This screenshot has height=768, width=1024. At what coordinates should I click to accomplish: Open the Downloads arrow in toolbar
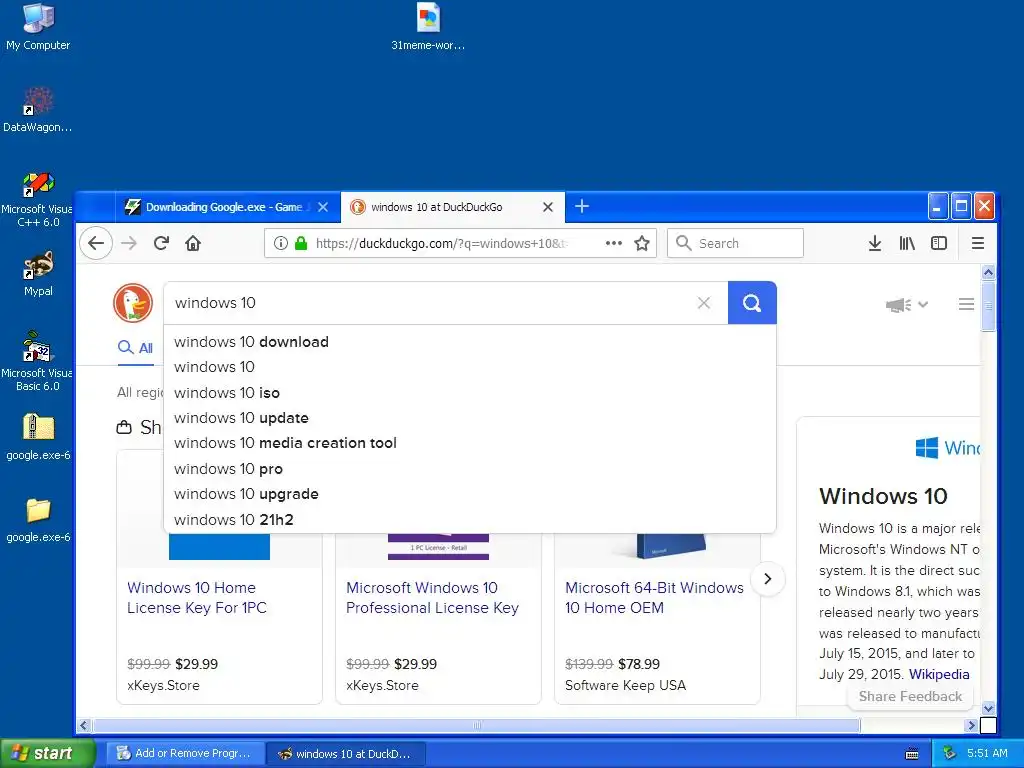pos(875,244)
